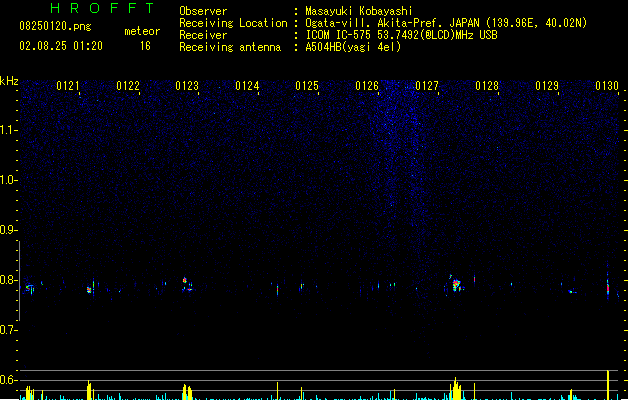Click the 0124 time marker
The height and width of the screenshot is (400, 629).
pos(247,86)
